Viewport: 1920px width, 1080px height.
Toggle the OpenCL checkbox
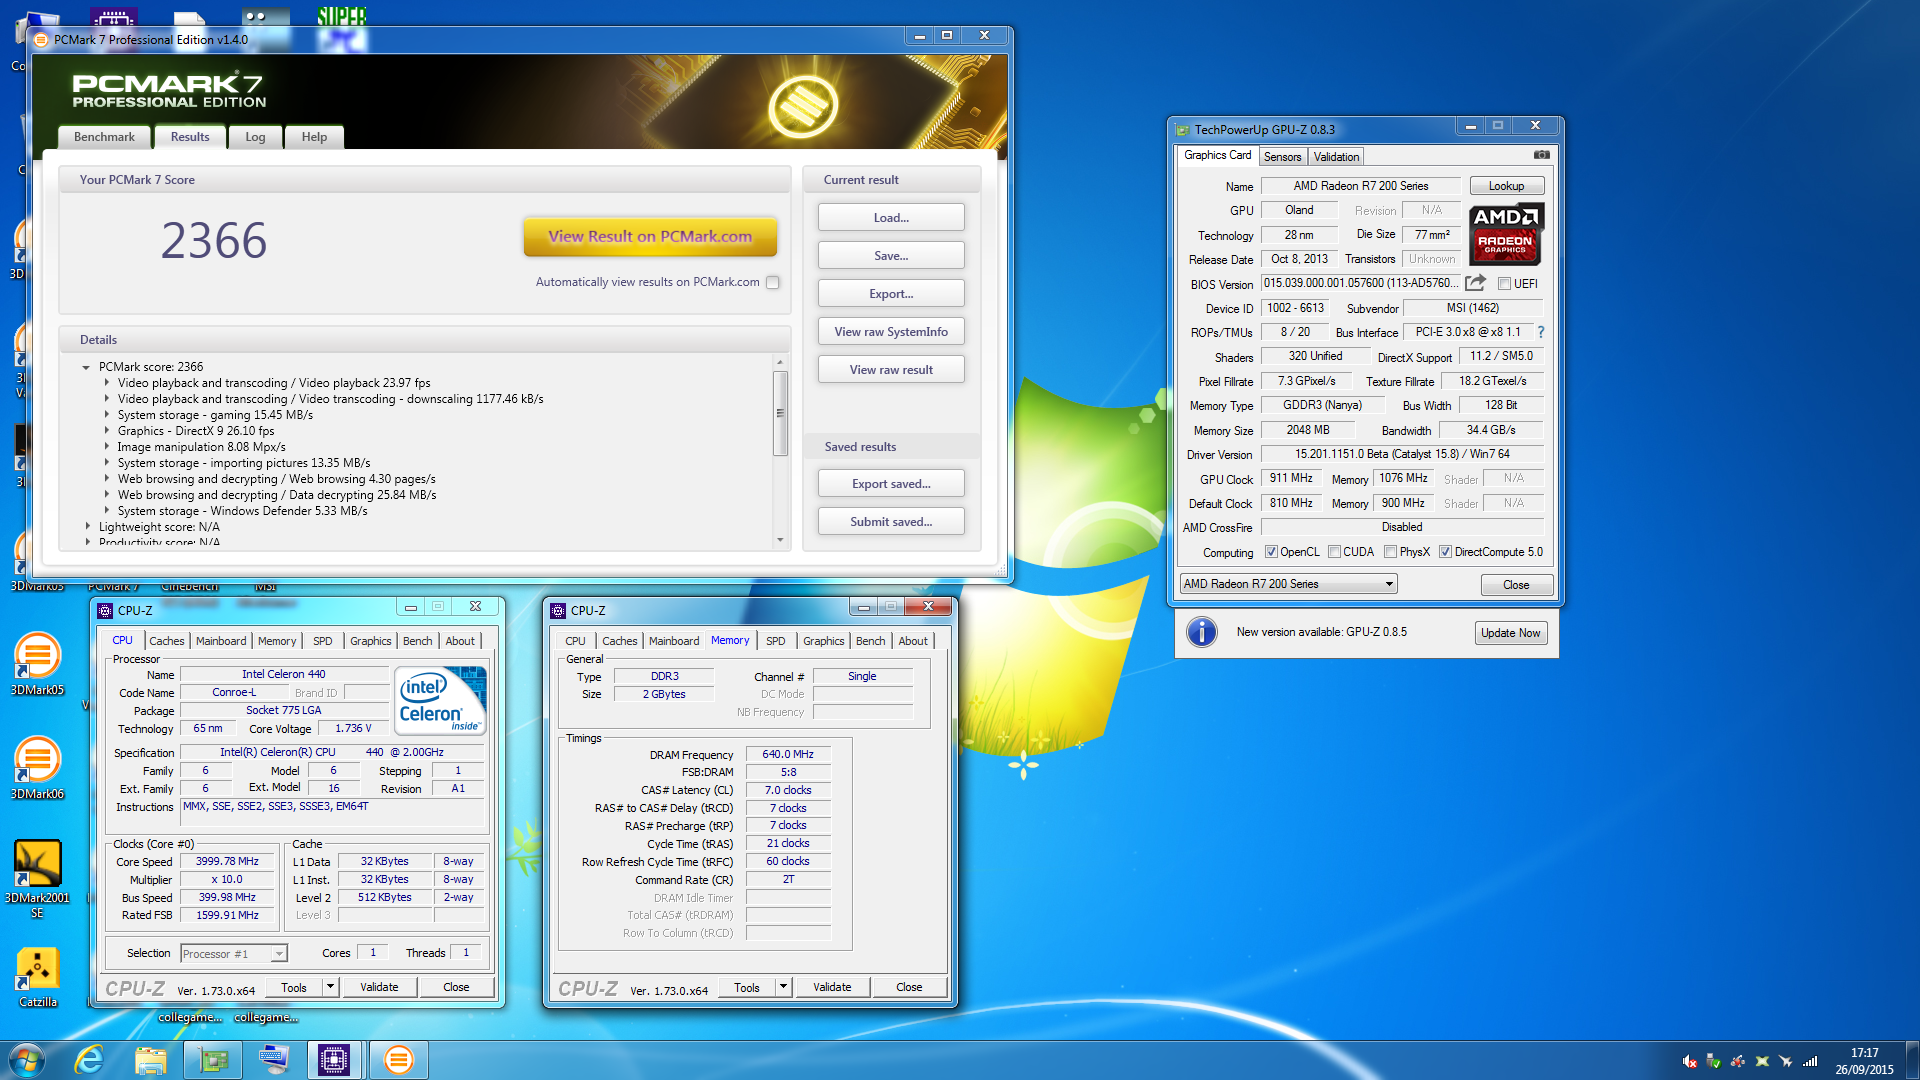pyautogui.click(x=1271, y=552)
